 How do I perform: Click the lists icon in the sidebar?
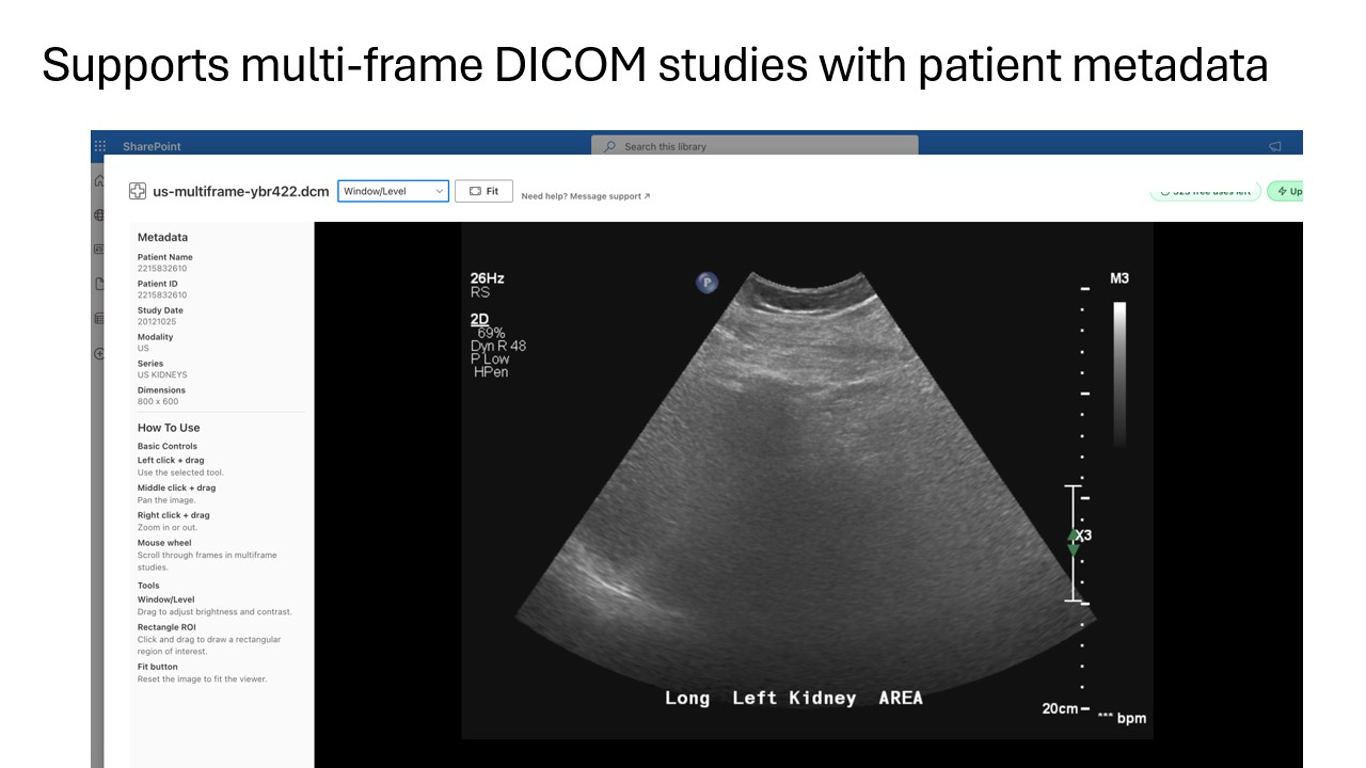(100, 318)
